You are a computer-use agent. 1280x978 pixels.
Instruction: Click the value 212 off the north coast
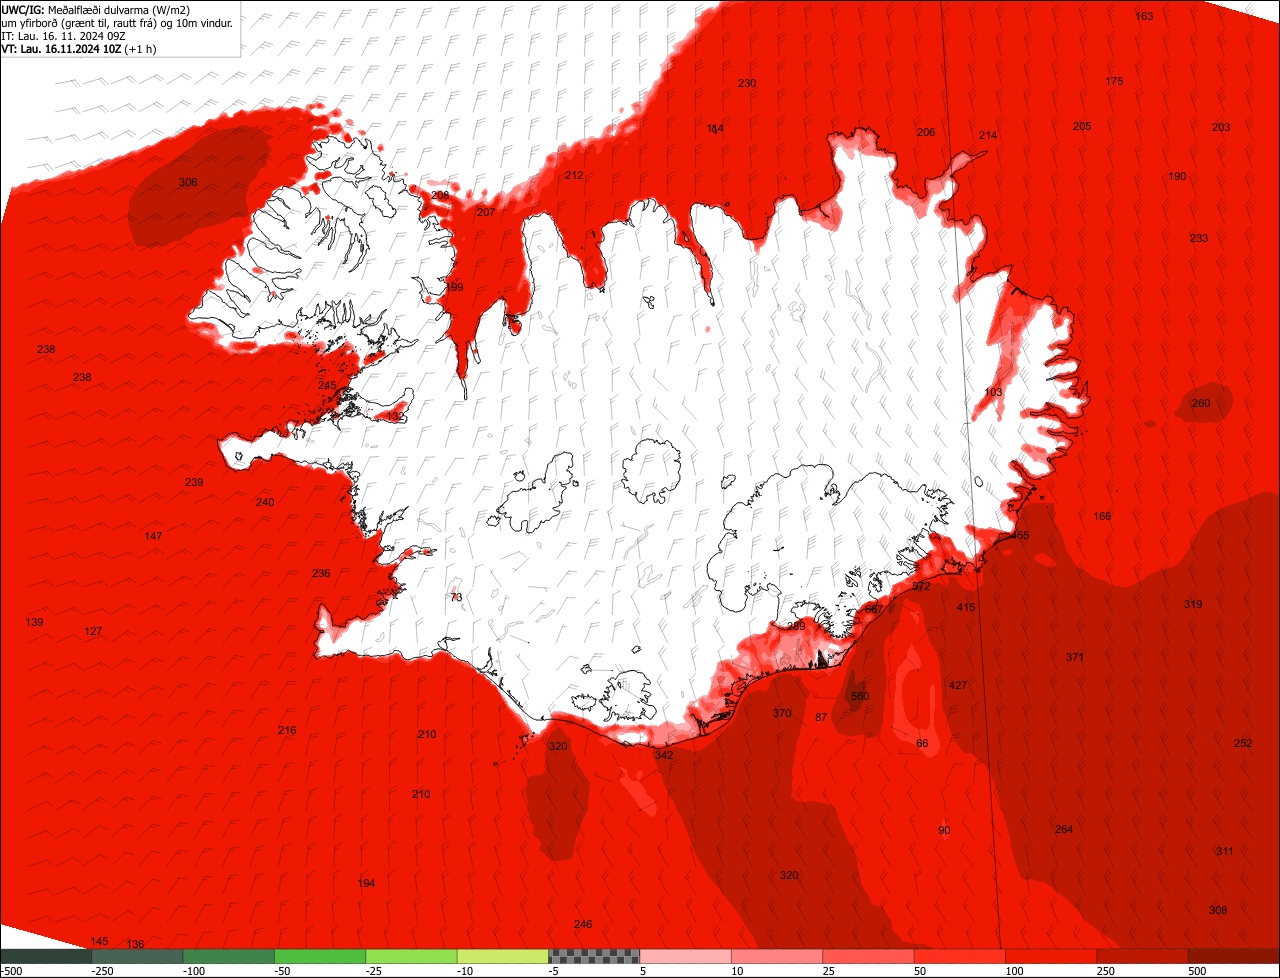(574, 175)
